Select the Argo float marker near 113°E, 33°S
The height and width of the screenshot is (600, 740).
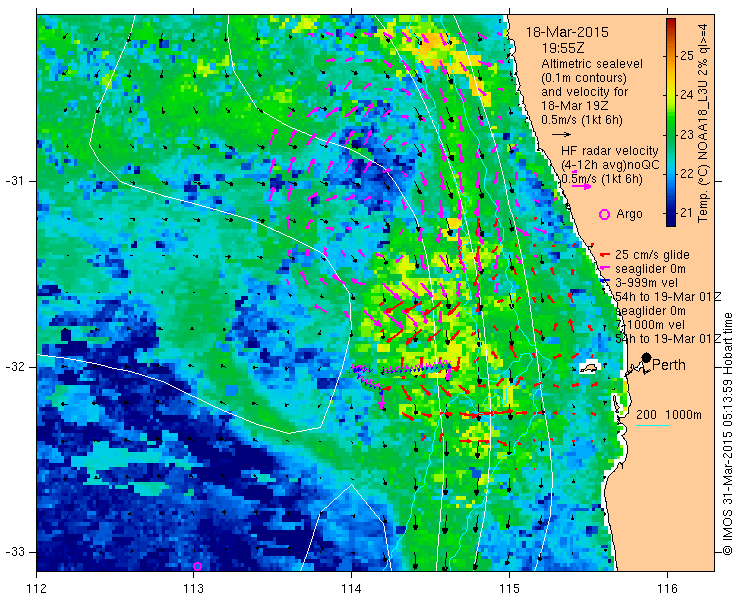(x=197, y=566)
